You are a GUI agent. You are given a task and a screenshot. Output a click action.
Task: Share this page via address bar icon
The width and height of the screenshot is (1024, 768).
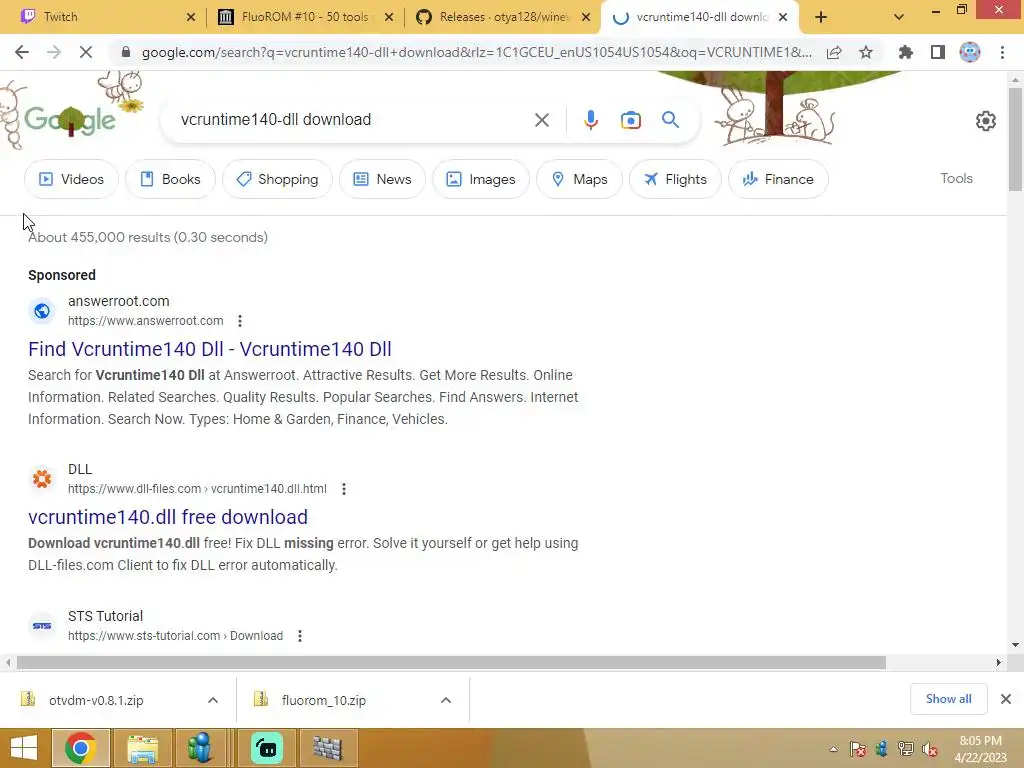[834, 53]
